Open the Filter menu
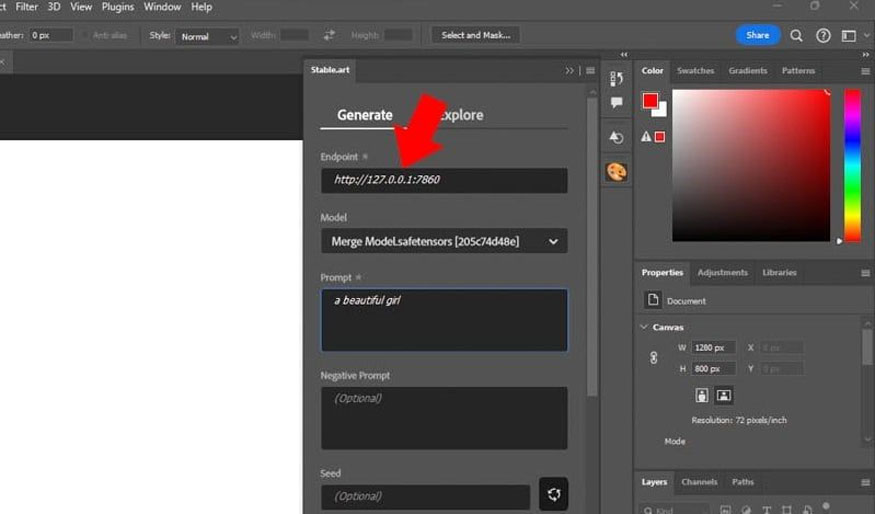The width and height of the screenshot is (875, 514). point(26,7)
